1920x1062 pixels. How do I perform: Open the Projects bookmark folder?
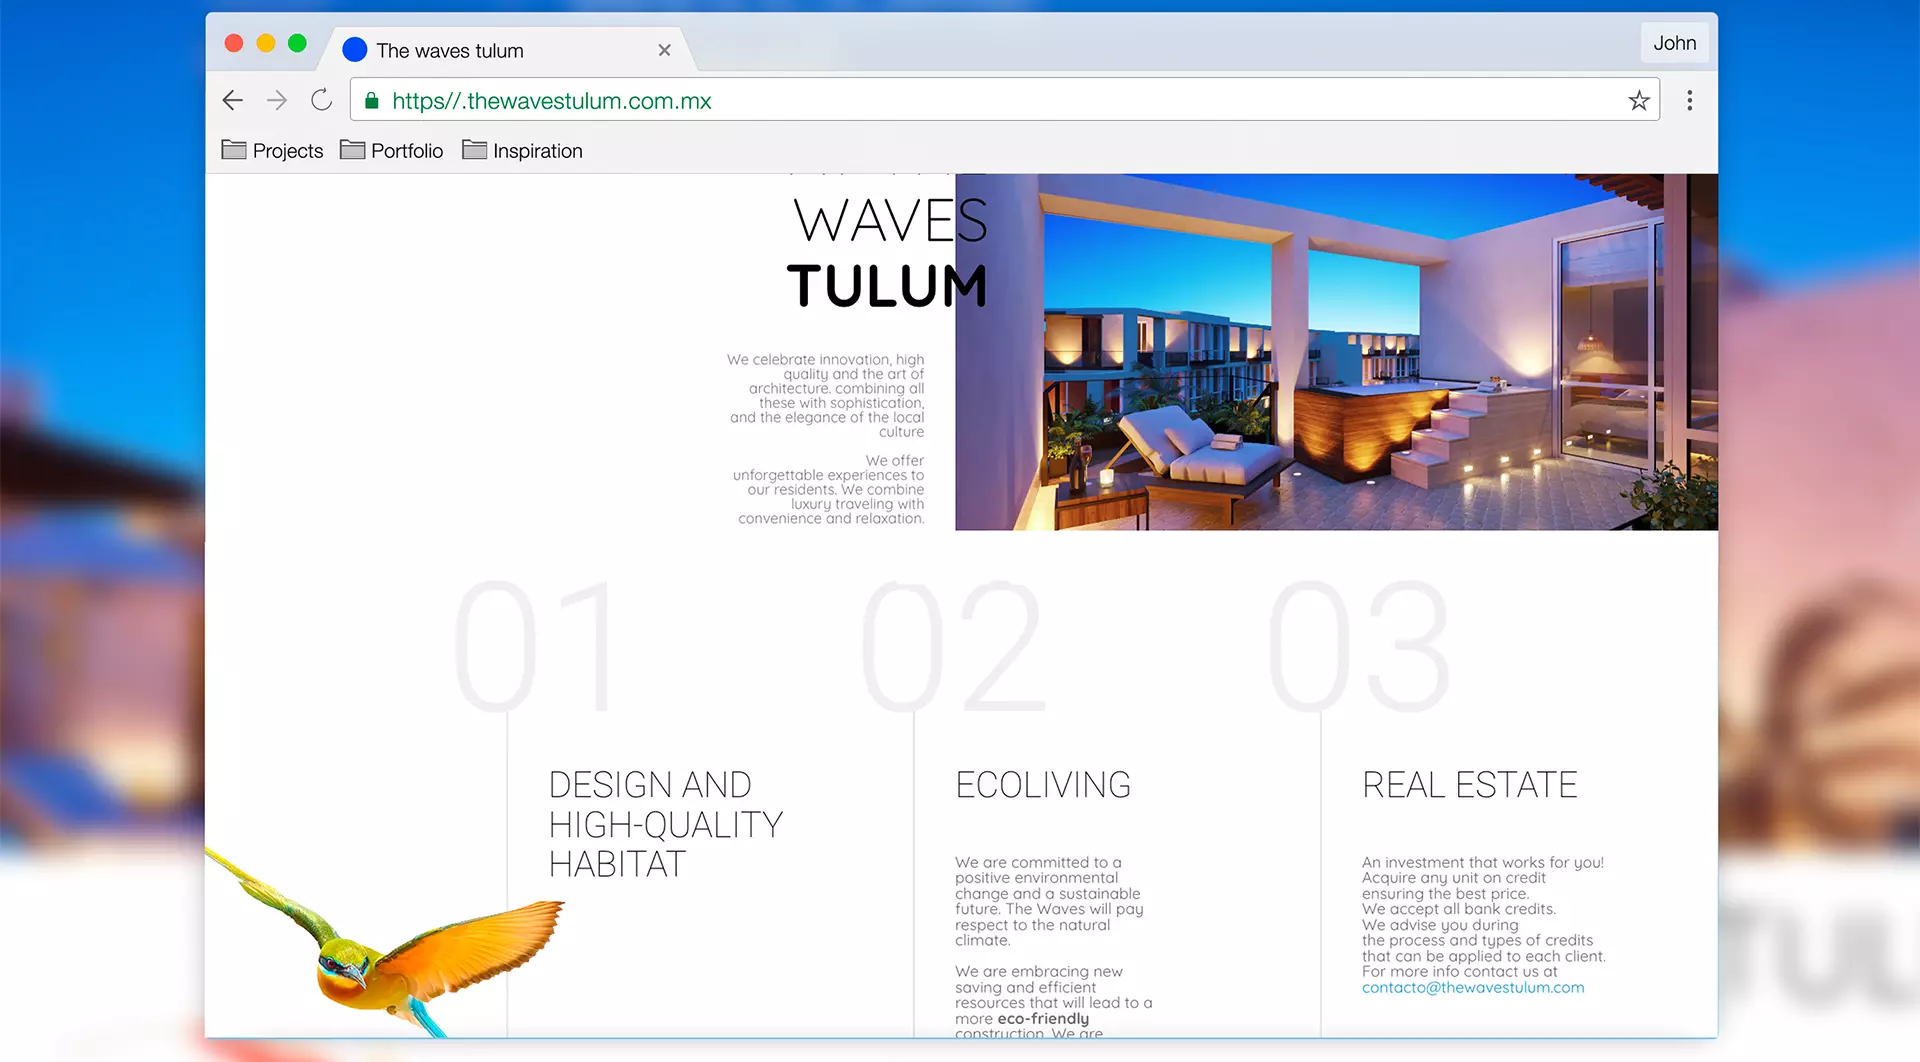272,151
